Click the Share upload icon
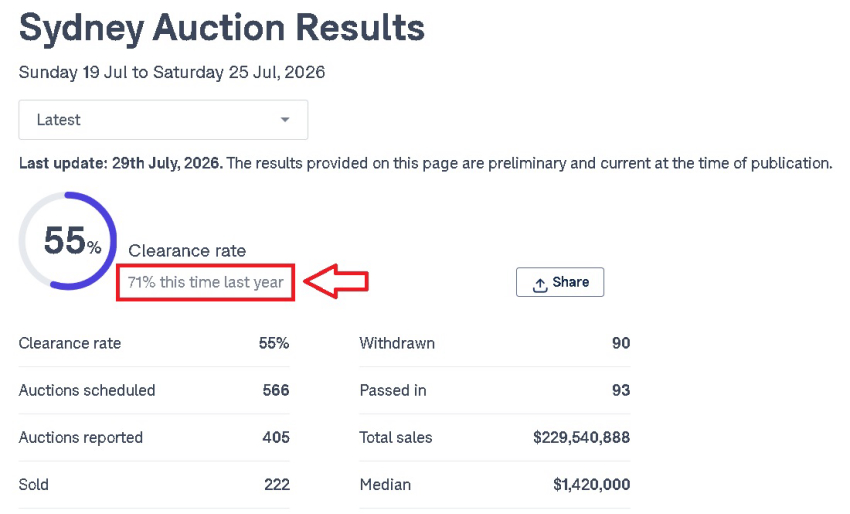This screenshot has width=850, height=514. 539,284
